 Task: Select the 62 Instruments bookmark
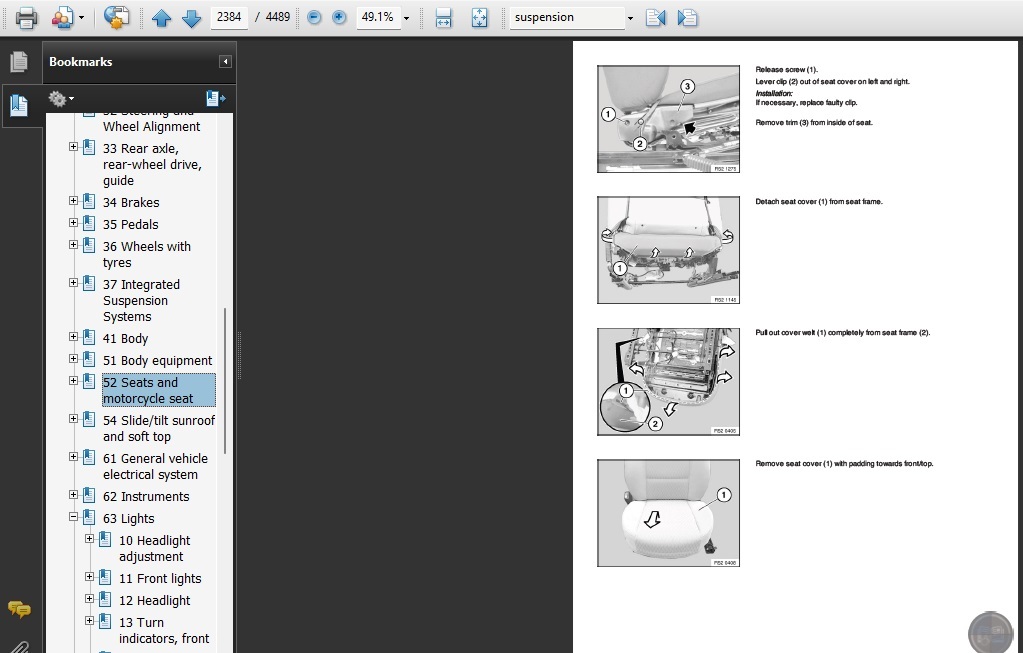pos(146,496)
